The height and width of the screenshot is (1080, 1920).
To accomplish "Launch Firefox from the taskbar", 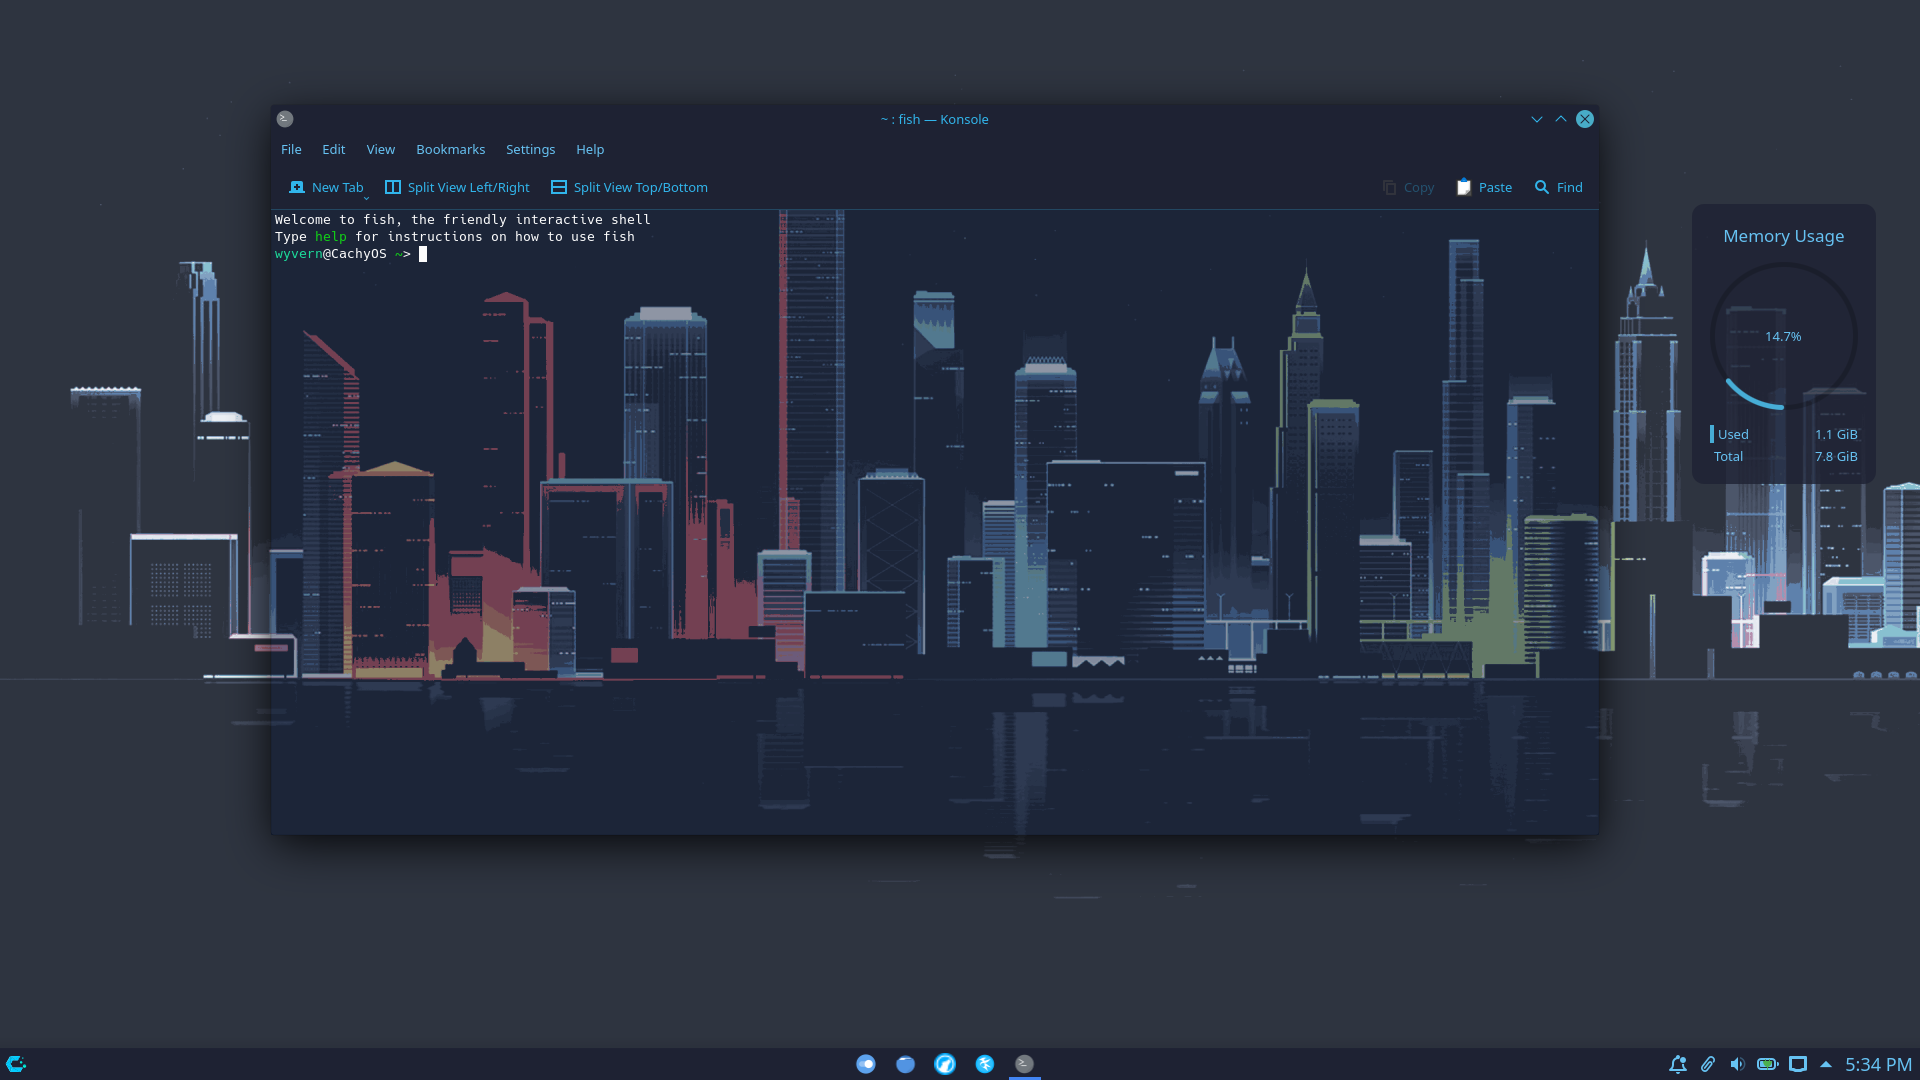I will [945, 1063].
